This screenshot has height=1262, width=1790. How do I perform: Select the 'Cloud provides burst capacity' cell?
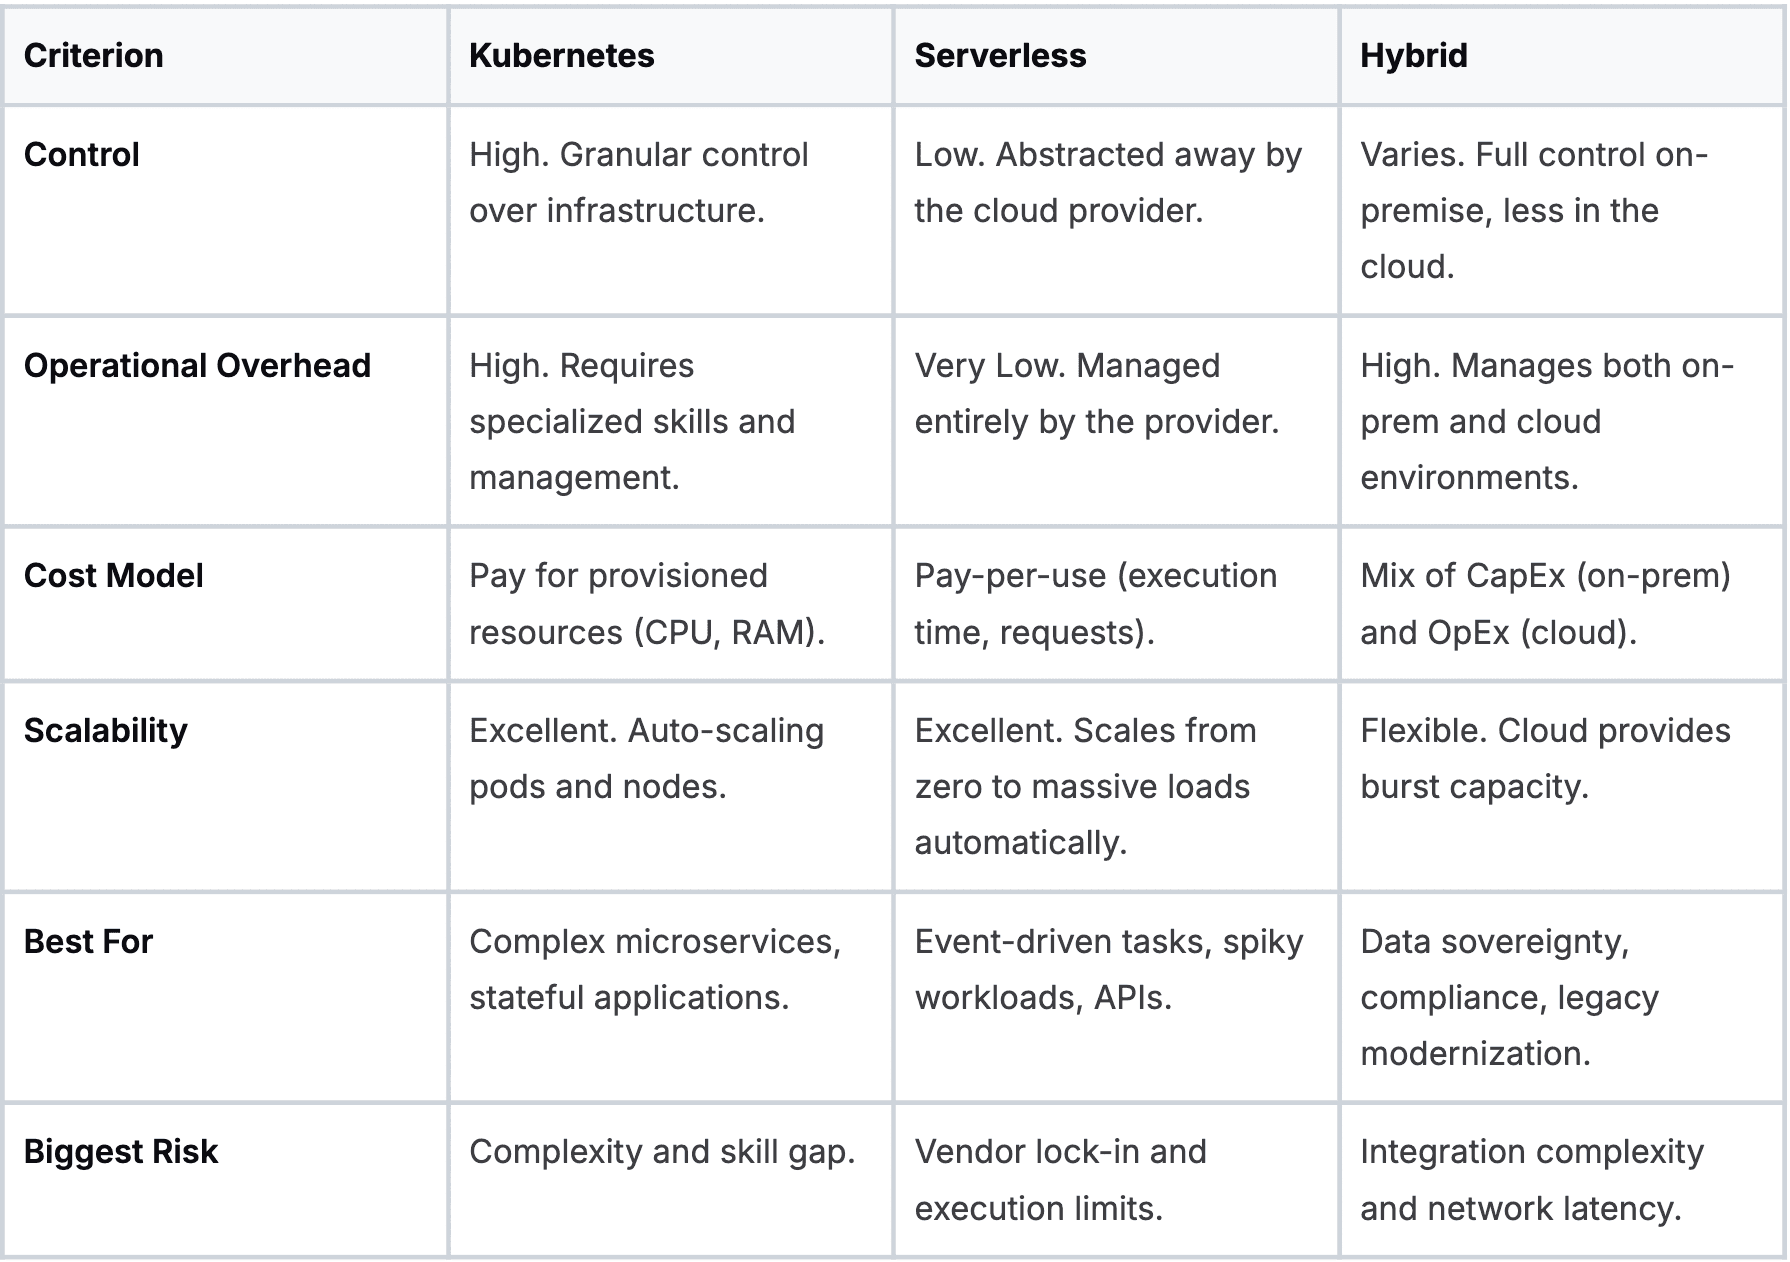coord(1545,759)
